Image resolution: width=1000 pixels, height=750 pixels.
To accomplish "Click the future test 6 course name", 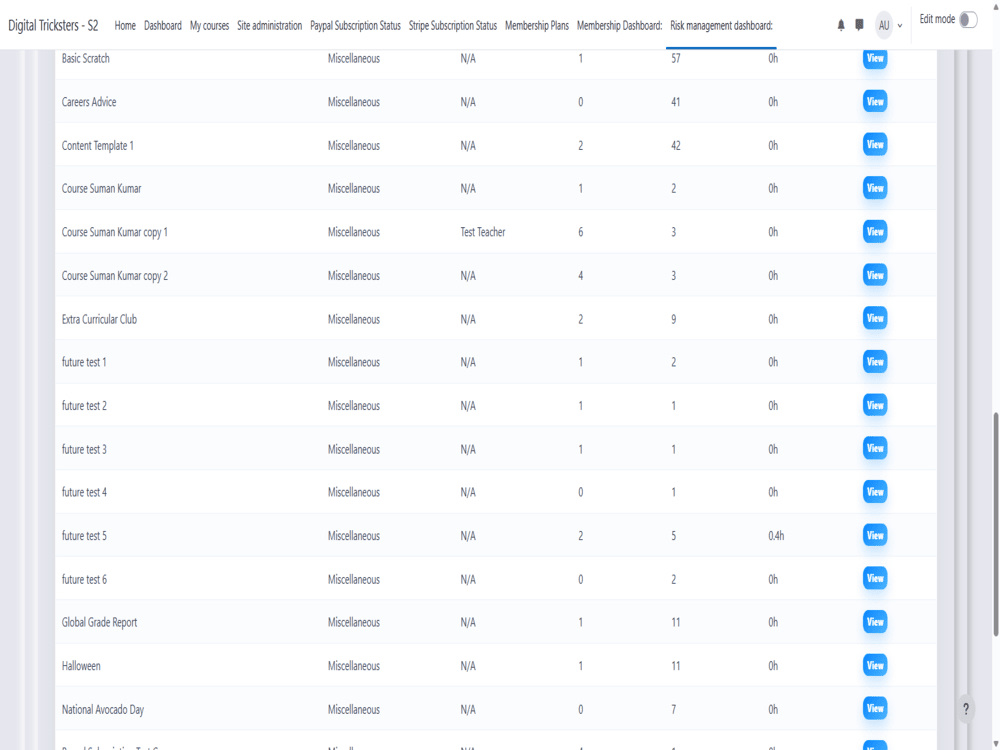I will pos(84,579).
